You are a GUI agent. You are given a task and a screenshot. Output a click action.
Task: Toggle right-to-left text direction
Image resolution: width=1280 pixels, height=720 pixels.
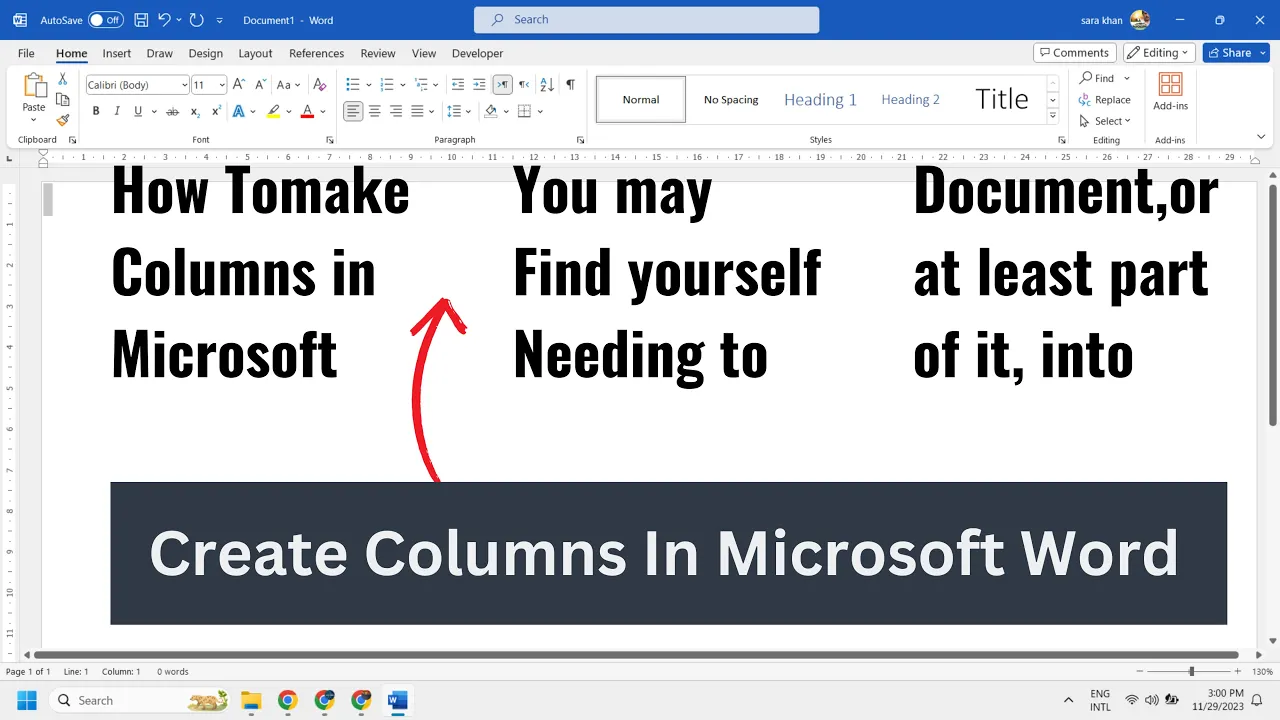pos(524,85)
